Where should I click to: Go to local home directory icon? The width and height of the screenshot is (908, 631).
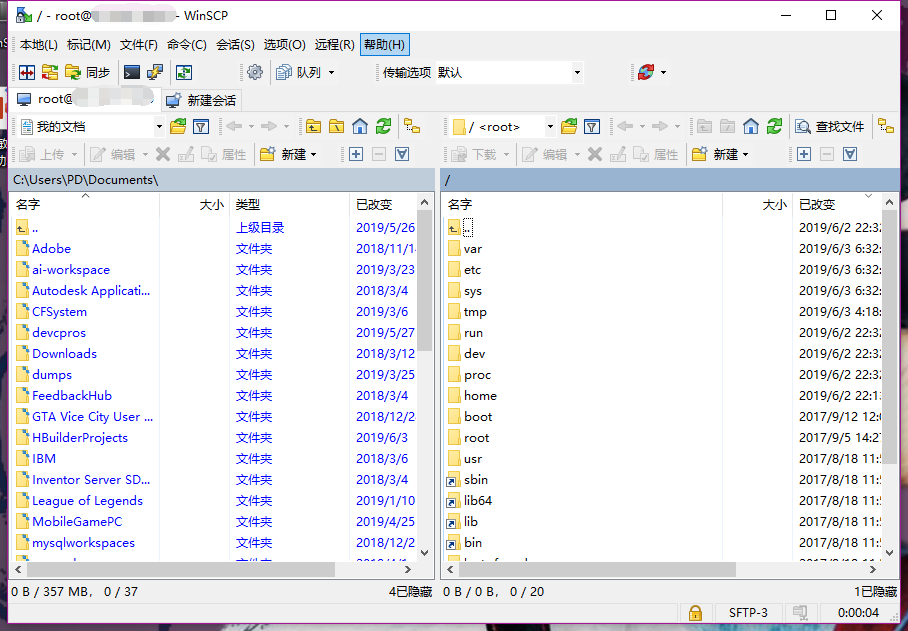pos(360,126)
